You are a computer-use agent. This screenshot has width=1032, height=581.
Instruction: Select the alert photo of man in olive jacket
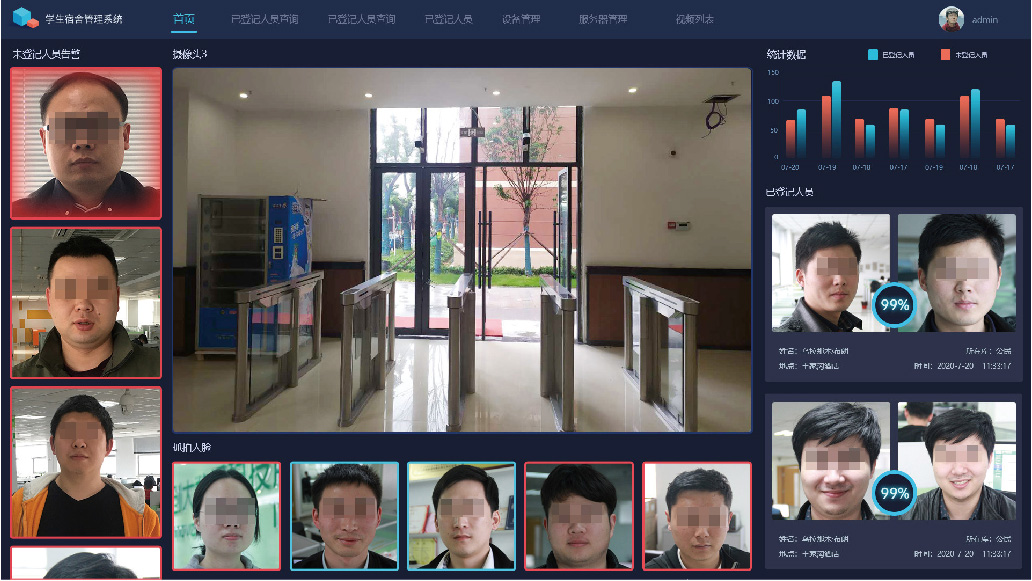click(85, 302)
